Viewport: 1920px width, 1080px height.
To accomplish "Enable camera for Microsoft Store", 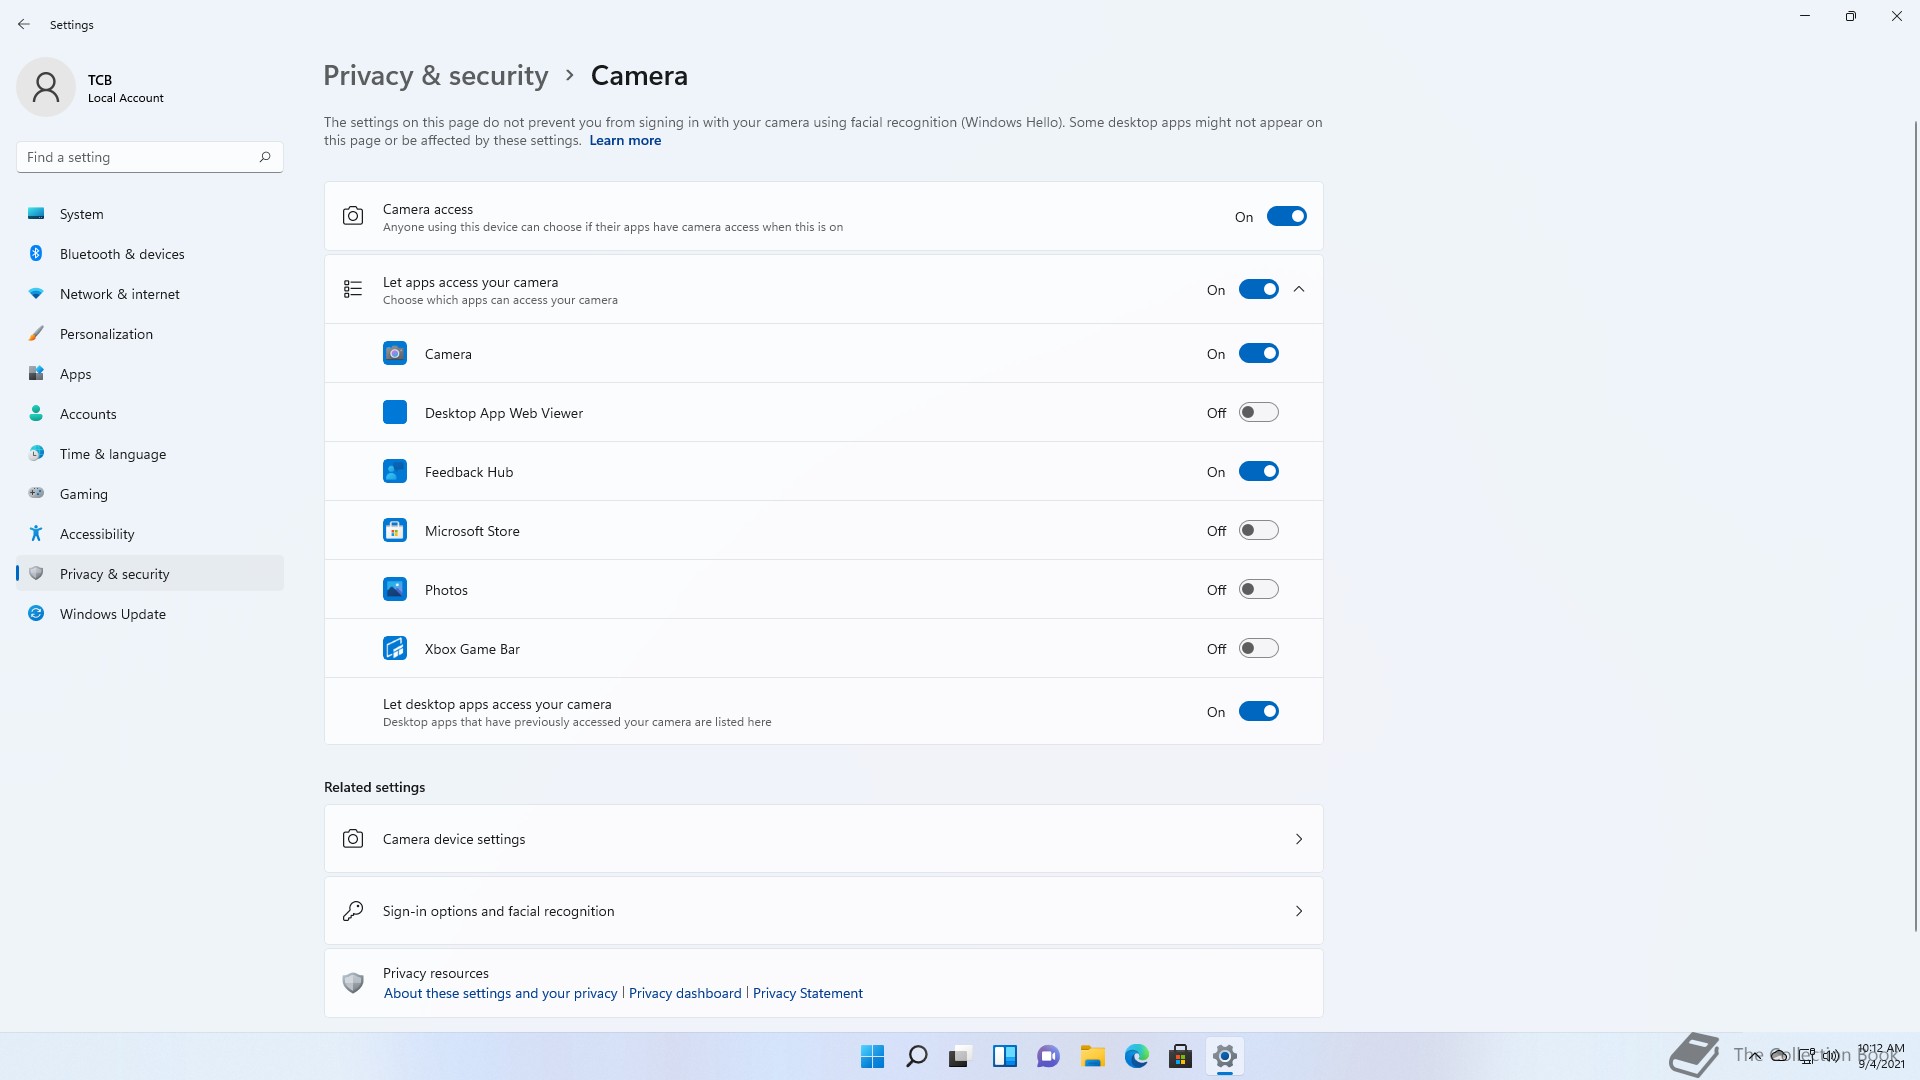I will point(1258,530).
